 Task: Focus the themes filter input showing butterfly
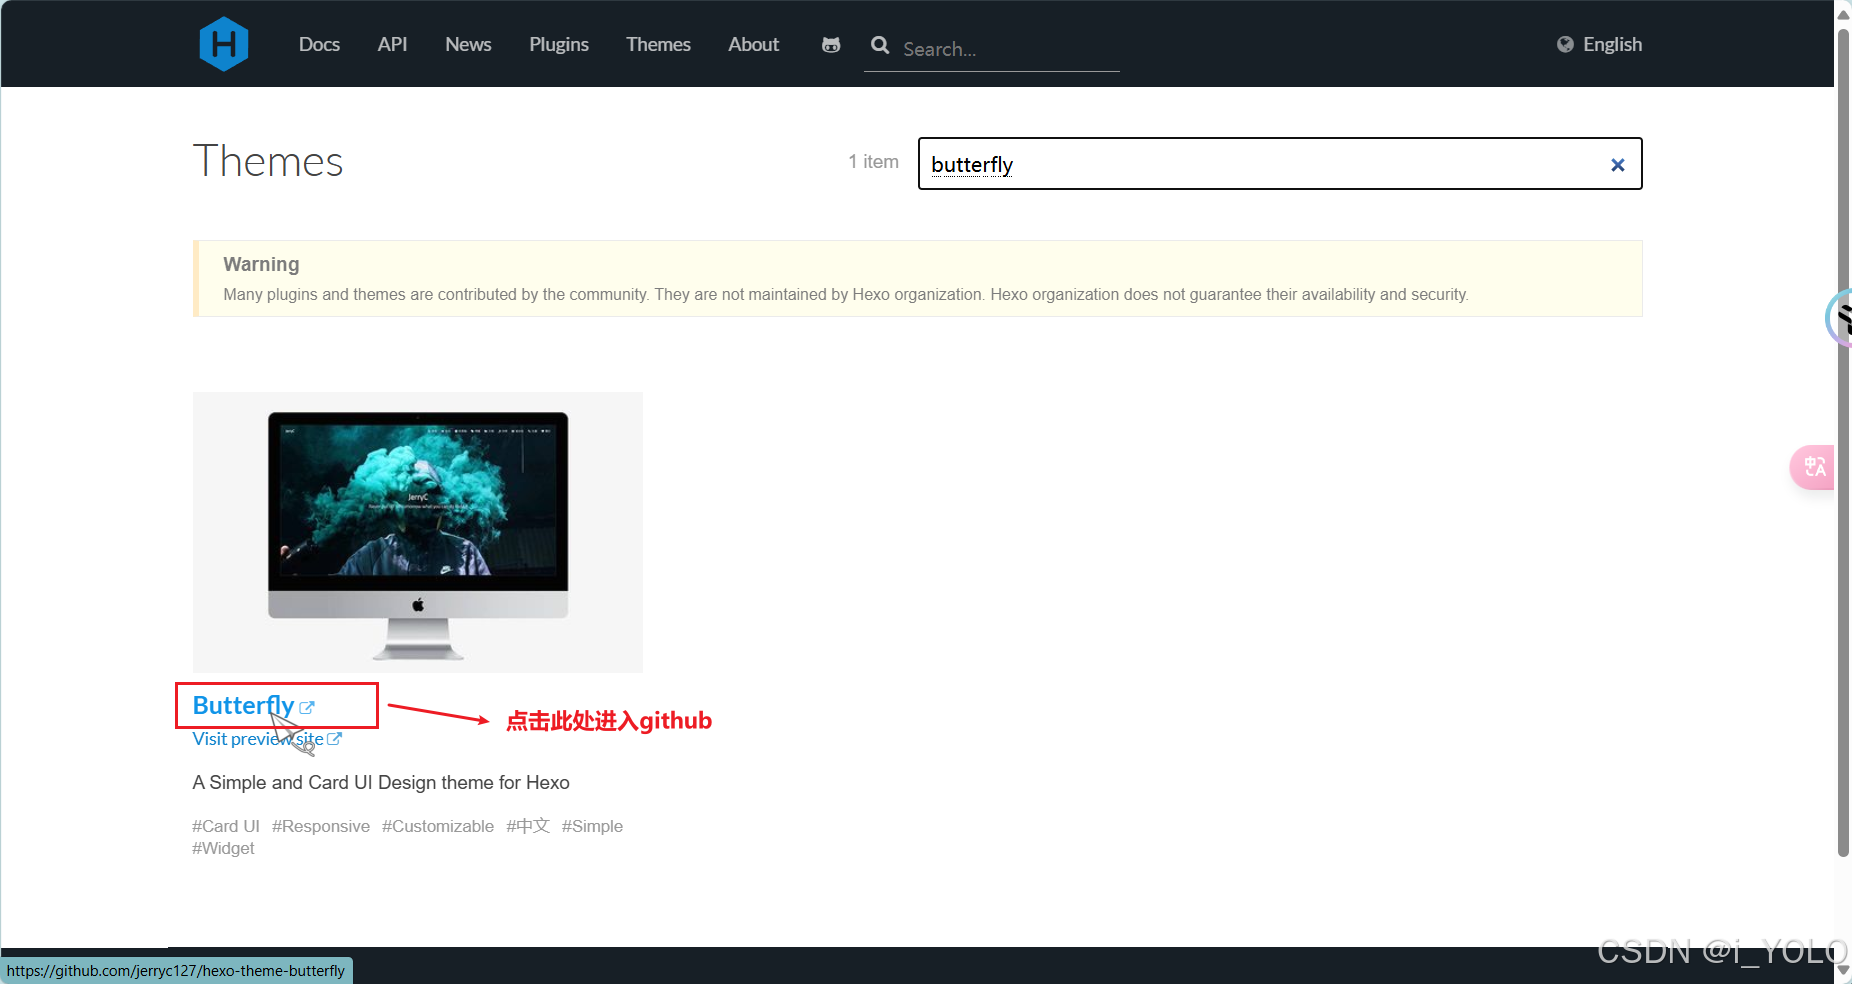point(1200,164)
